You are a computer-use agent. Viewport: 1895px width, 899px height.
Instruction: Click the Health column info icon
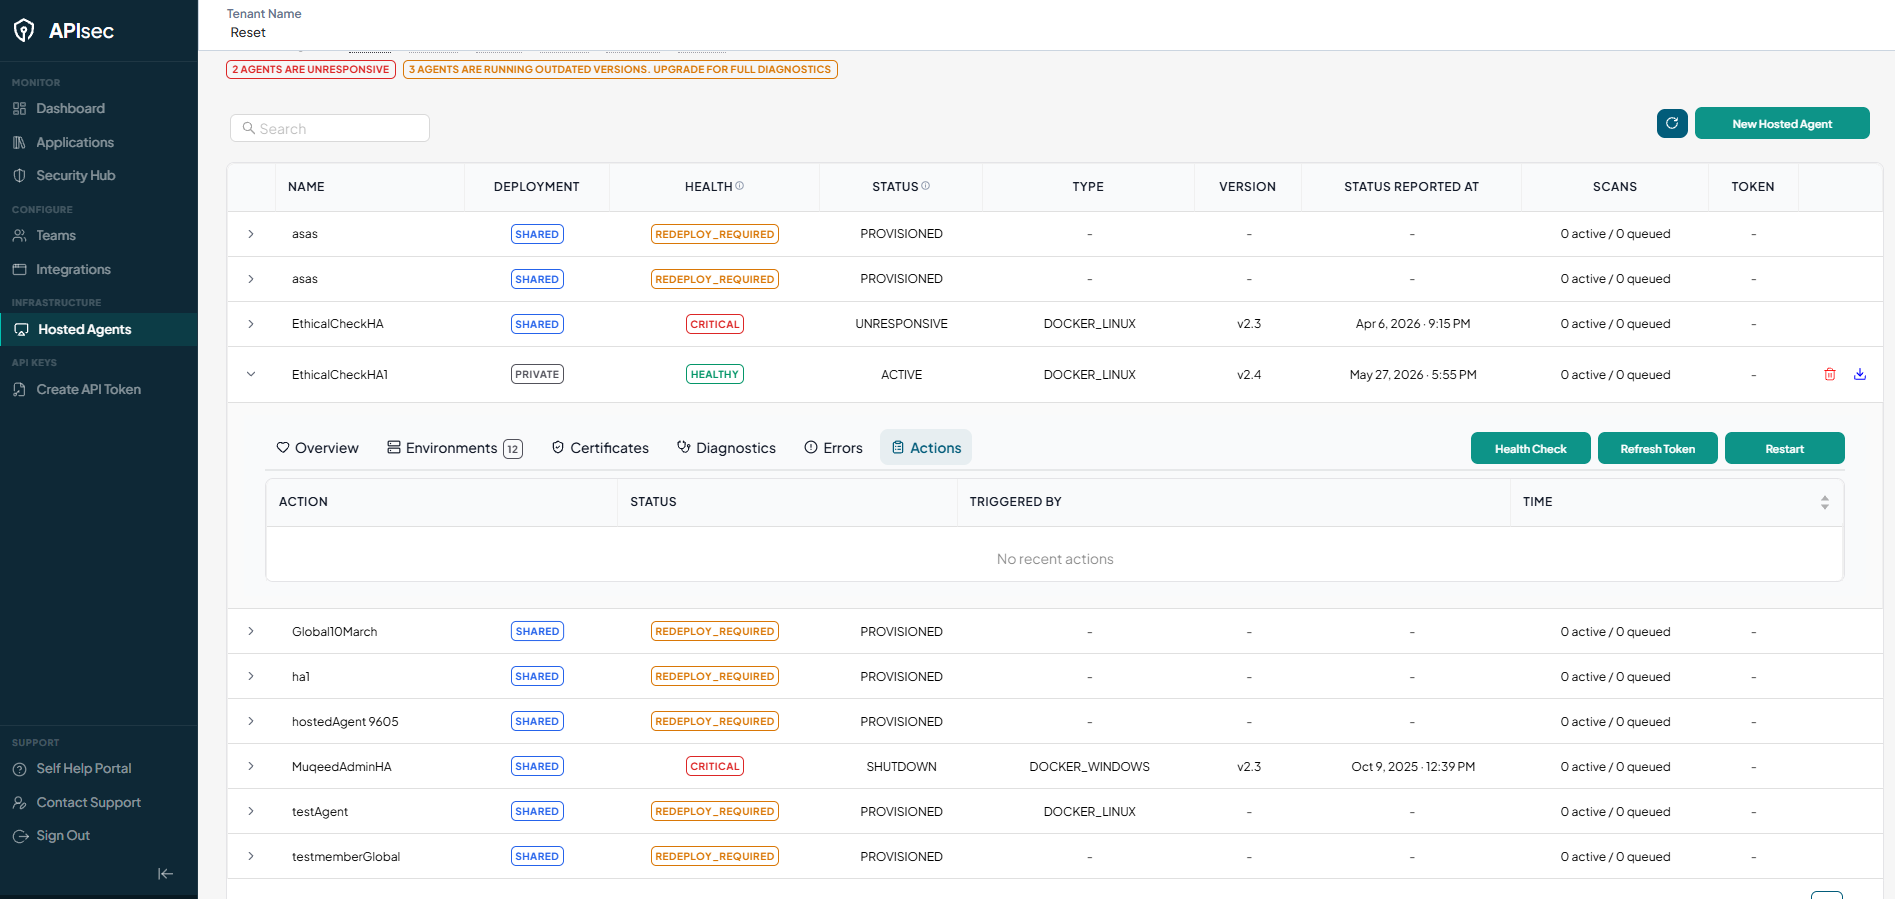(740, 186)
